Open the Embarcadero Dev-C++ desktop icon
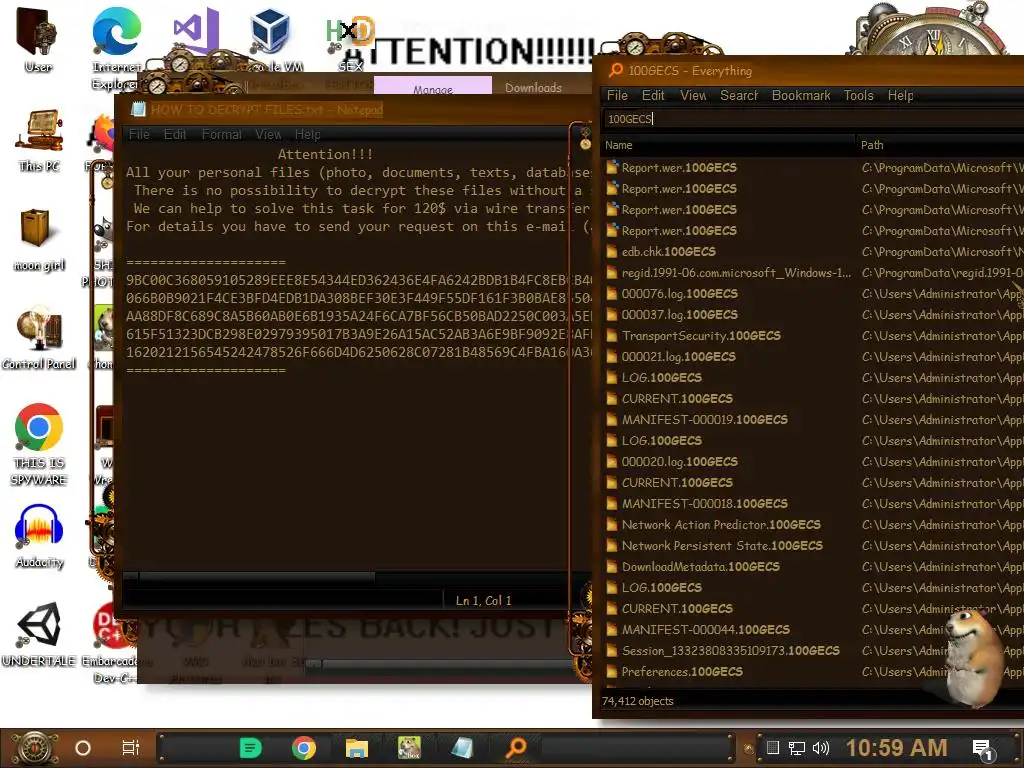1024x768 pixels. tap(111, 643)
